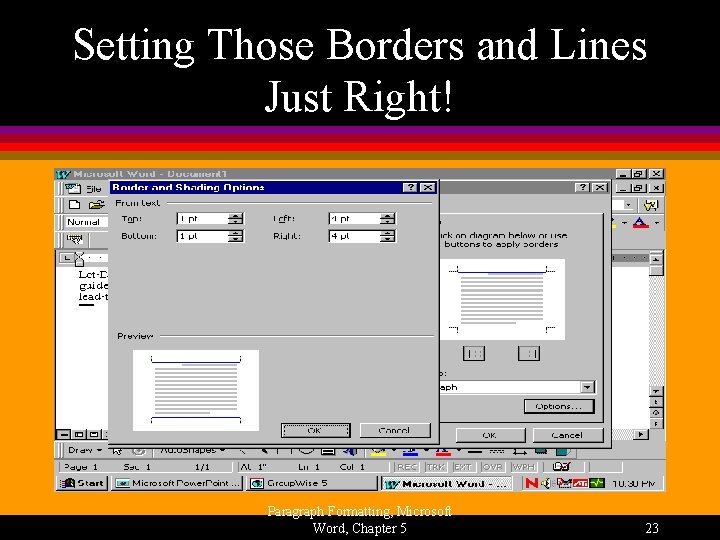
Task: Click the vertical scrollbar up arrow
Action: click(x=656, y=259)
